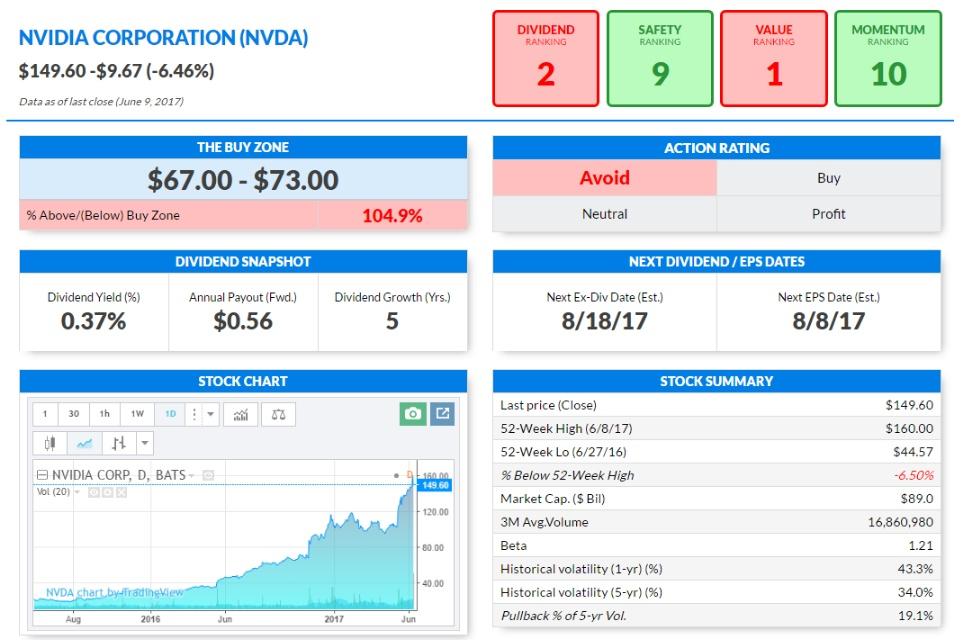Set chart interval to 1 minute

[x=45, y=414]
